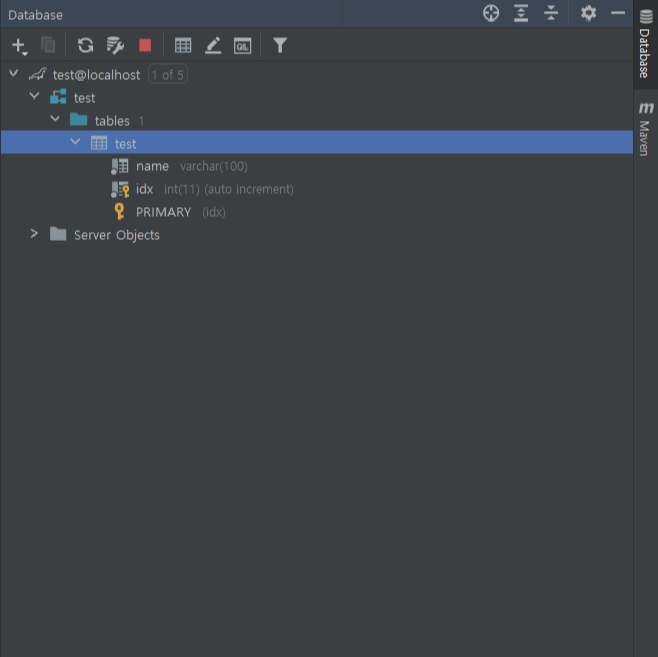Image resolution: width=658 pixels, height=657 pixels.
Task: Click the Select Opened File crosshair icon
Action: pos(491,13)
